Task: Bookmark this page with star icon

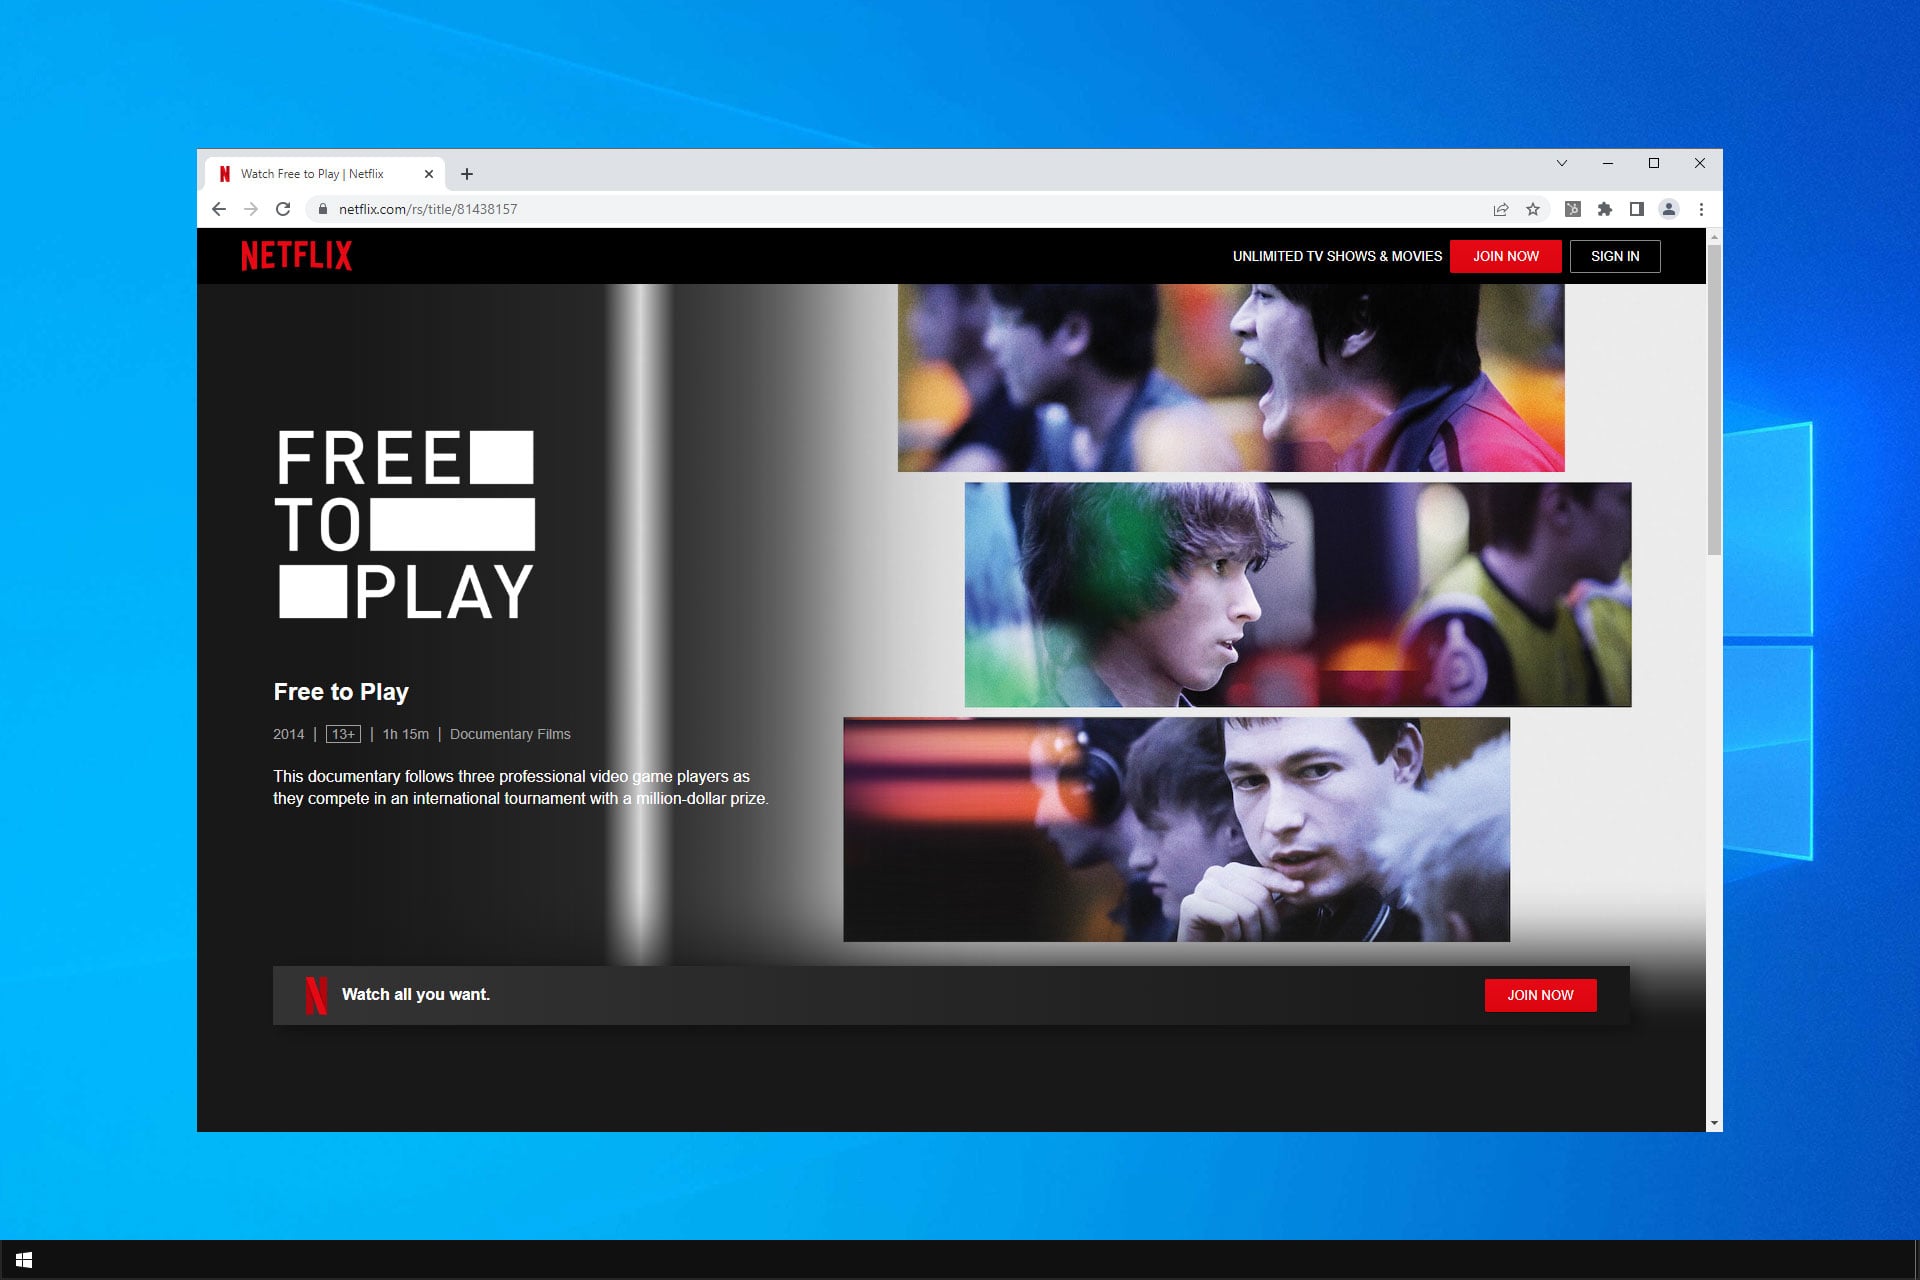Action: tap(1532, 209)
